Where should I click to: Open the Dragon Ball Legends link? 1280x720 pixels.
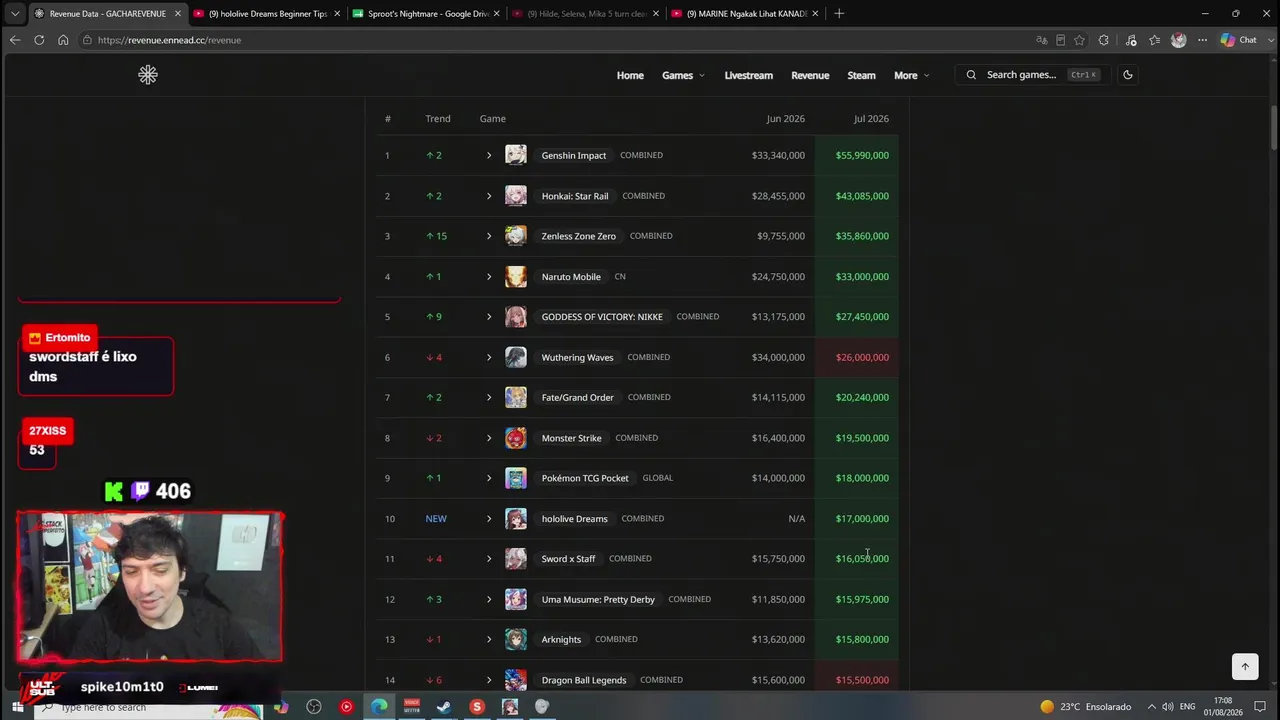pos(584,680)
